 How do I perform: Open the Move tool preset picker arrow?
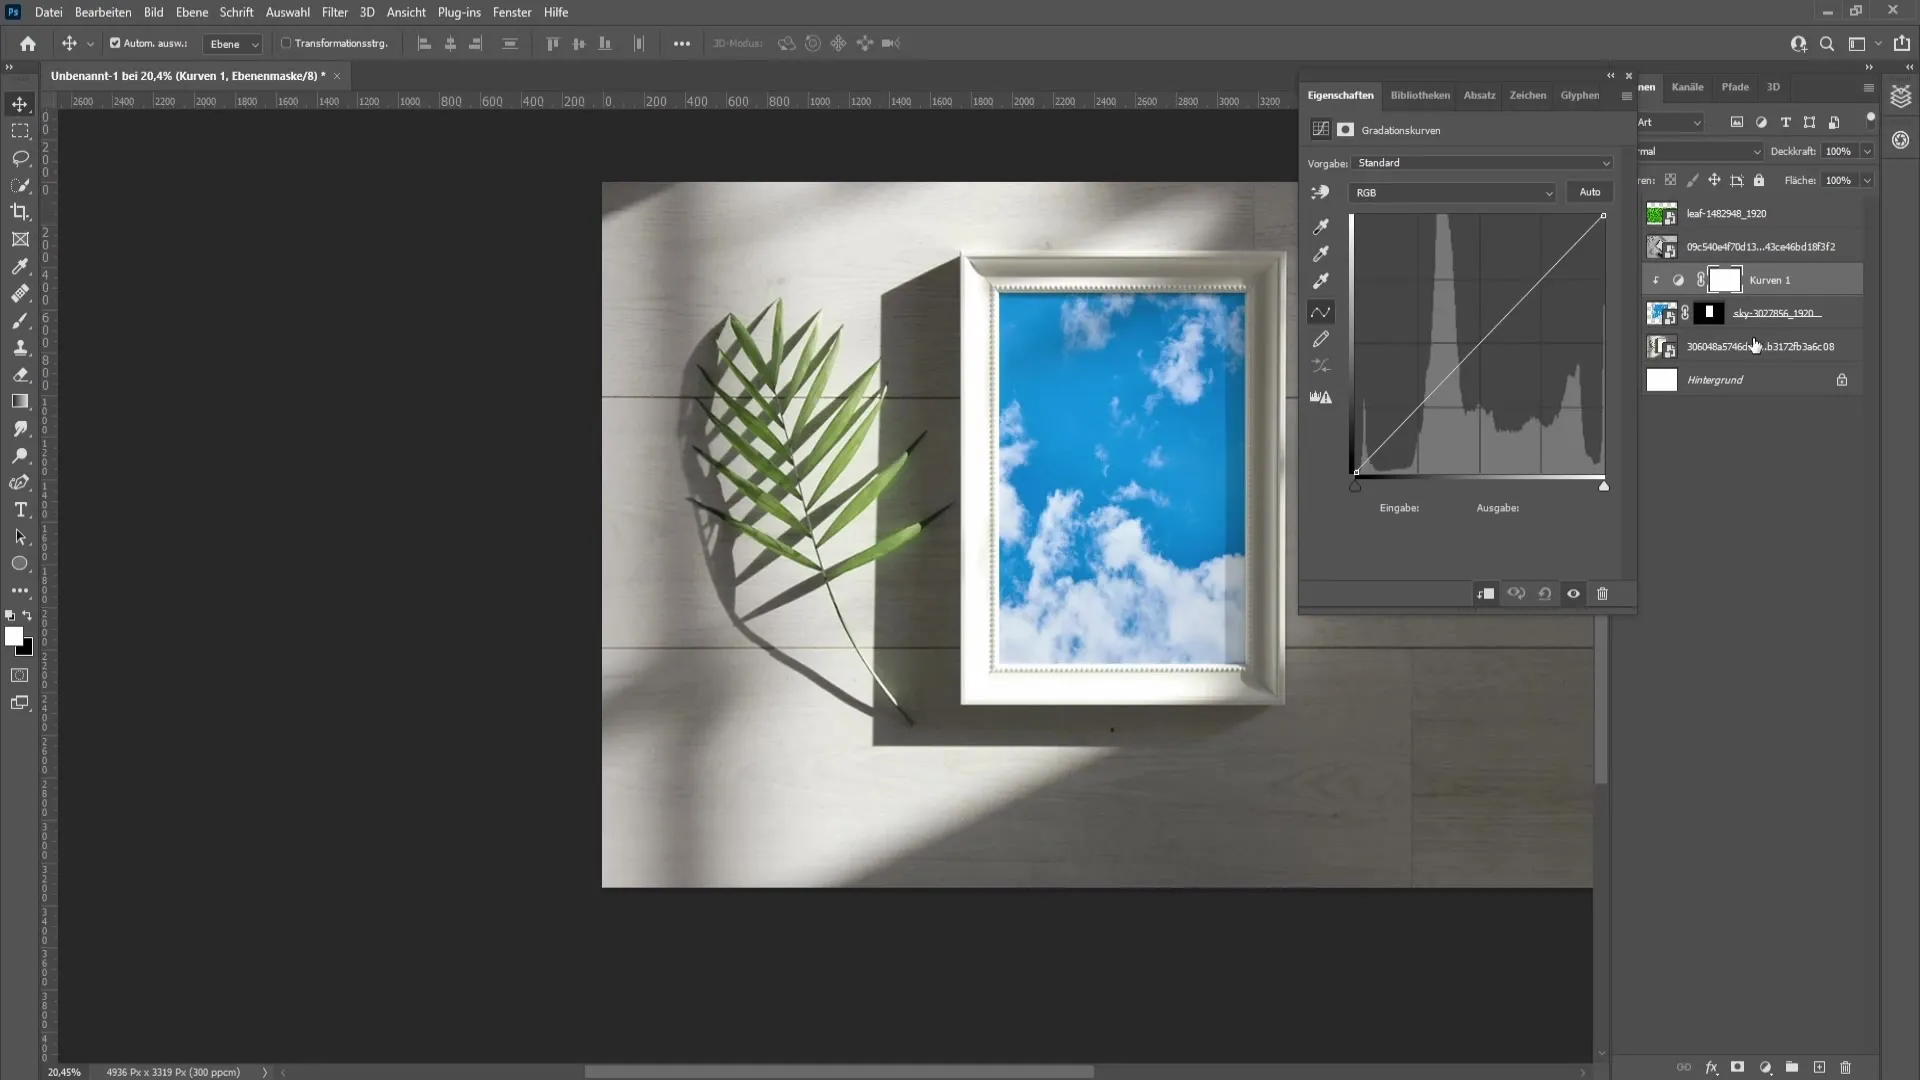90,44
